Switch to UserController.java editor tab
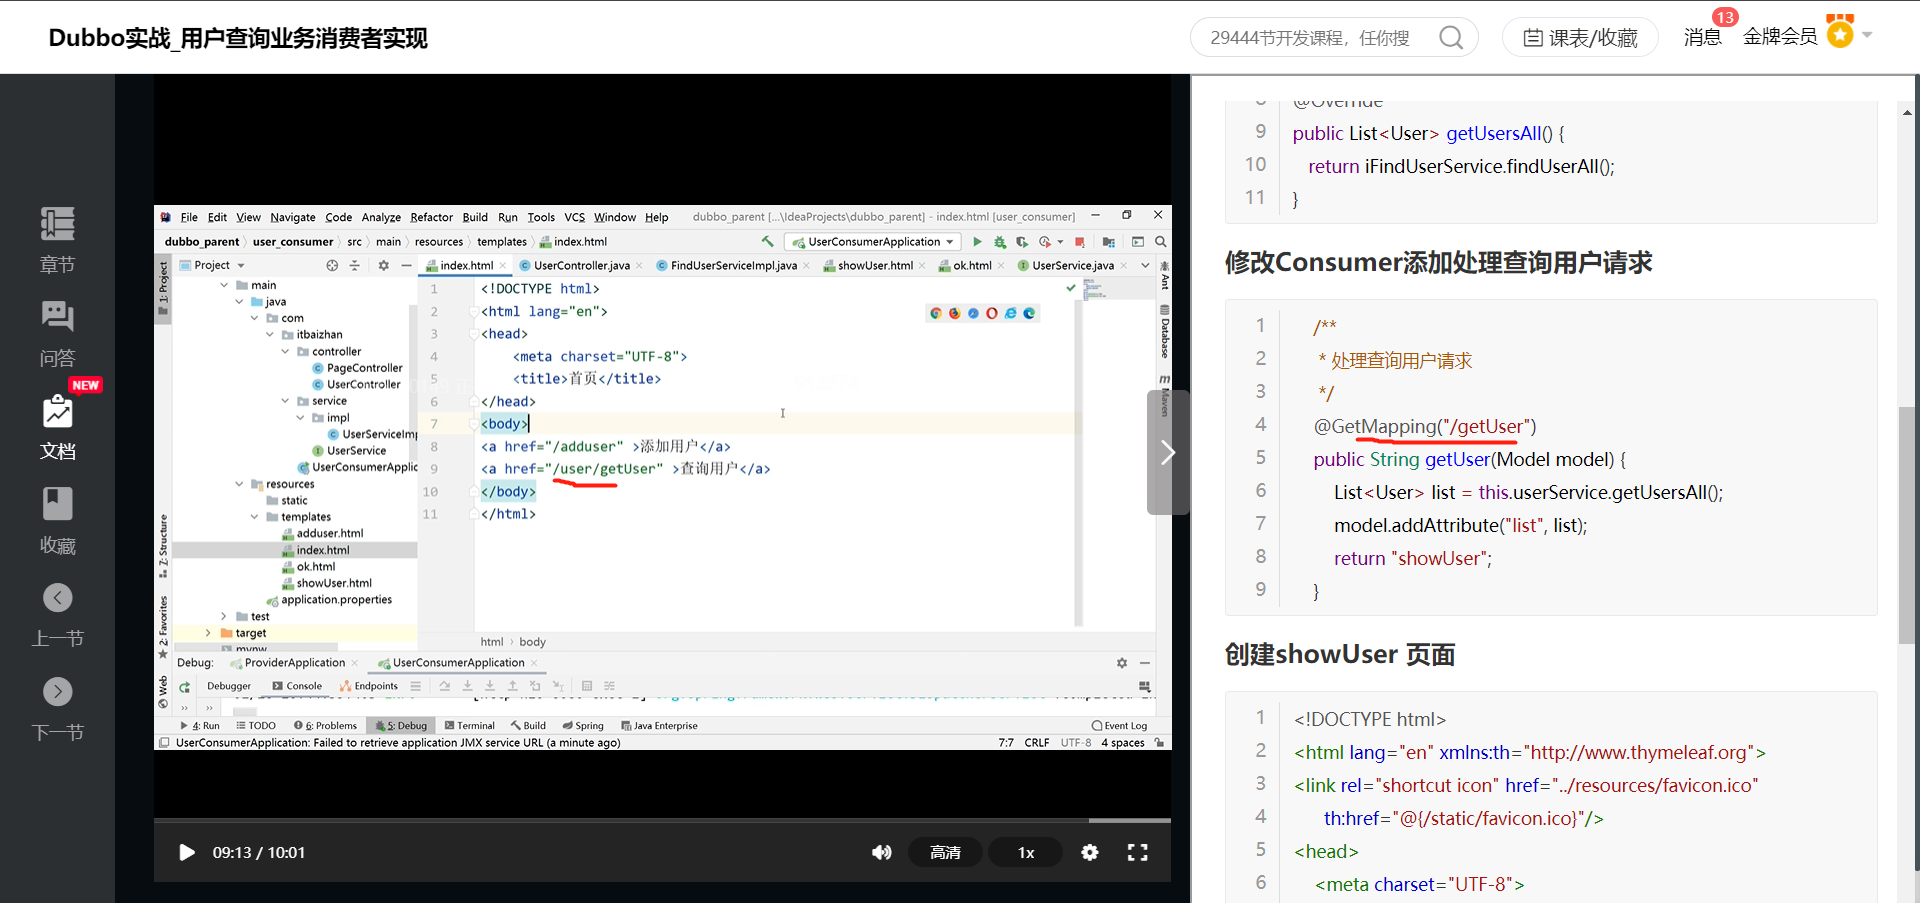 point(581,265)
